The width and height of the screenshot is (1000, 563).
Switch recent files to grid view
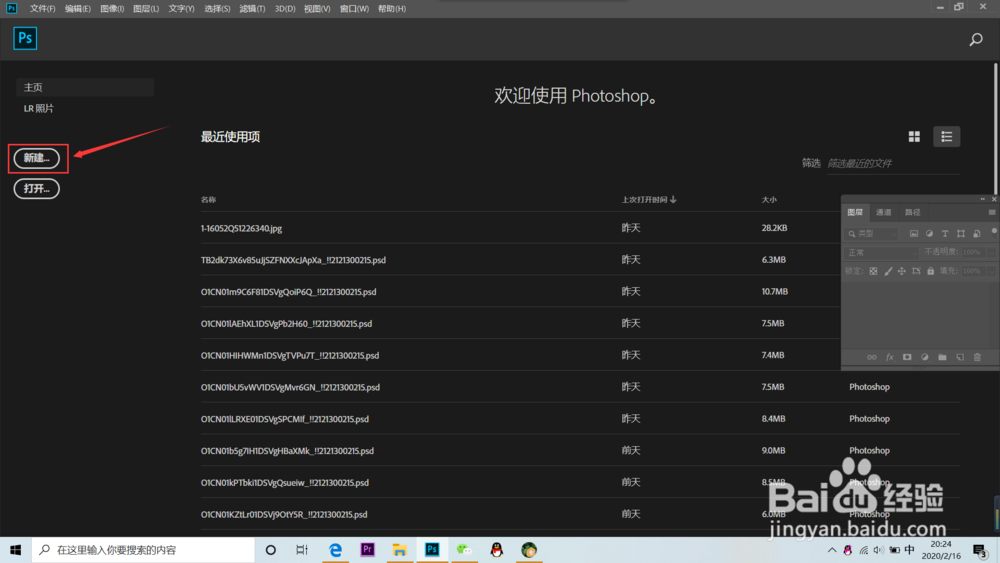(x=915, y=136)
